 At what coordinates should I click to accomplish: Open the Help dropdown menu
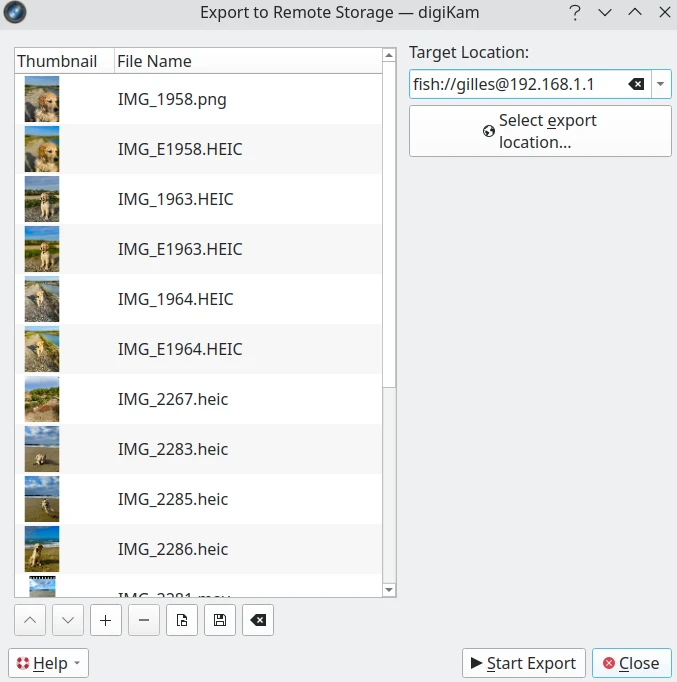click(48, 663)
